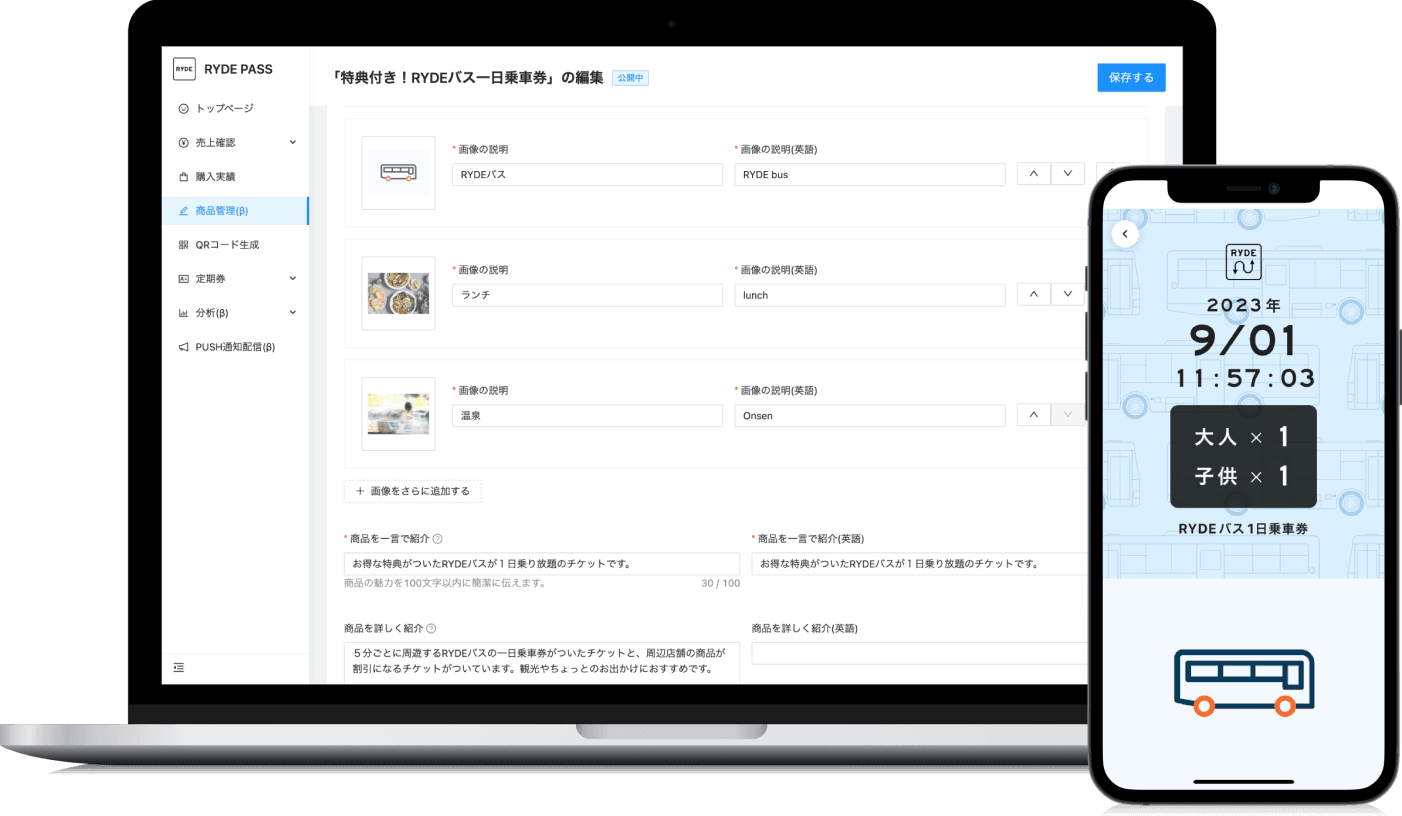Viewport: 1402px width, 816px height.
Task: Focus the ランチ description field
Action: [x=587, y=295]
